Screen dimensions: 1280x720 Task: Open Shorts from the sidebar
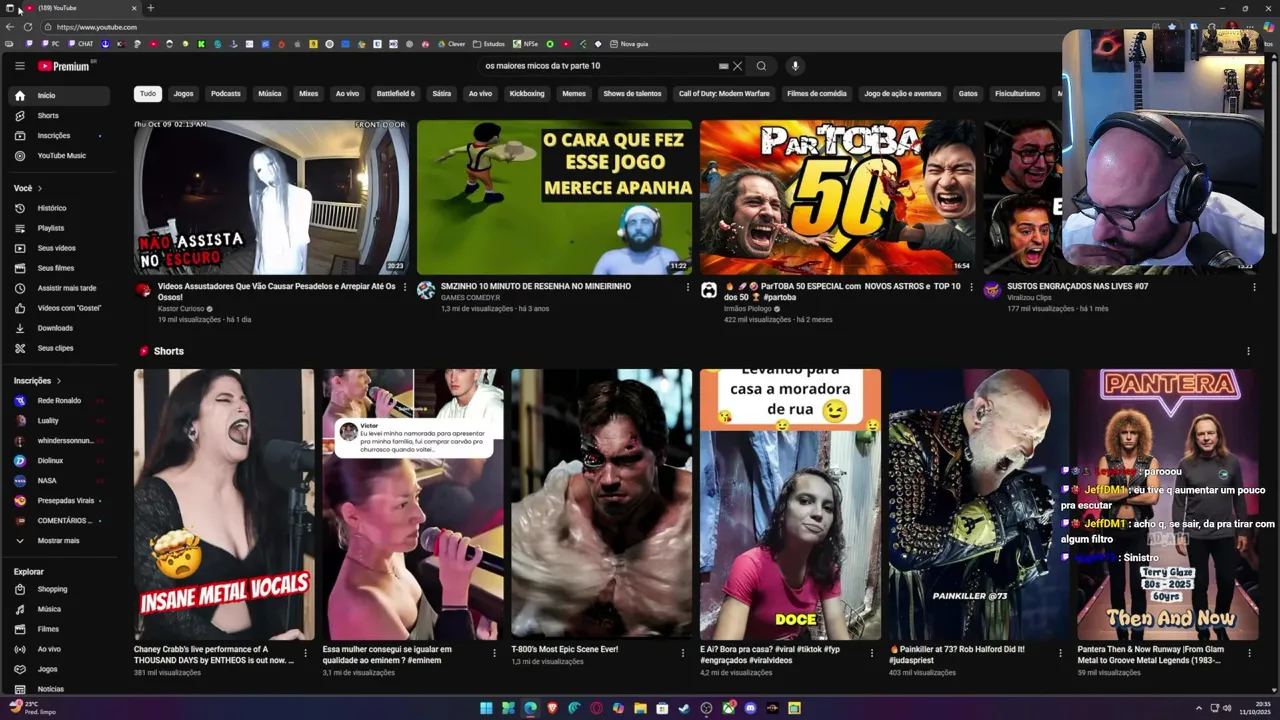click(60, 116)
